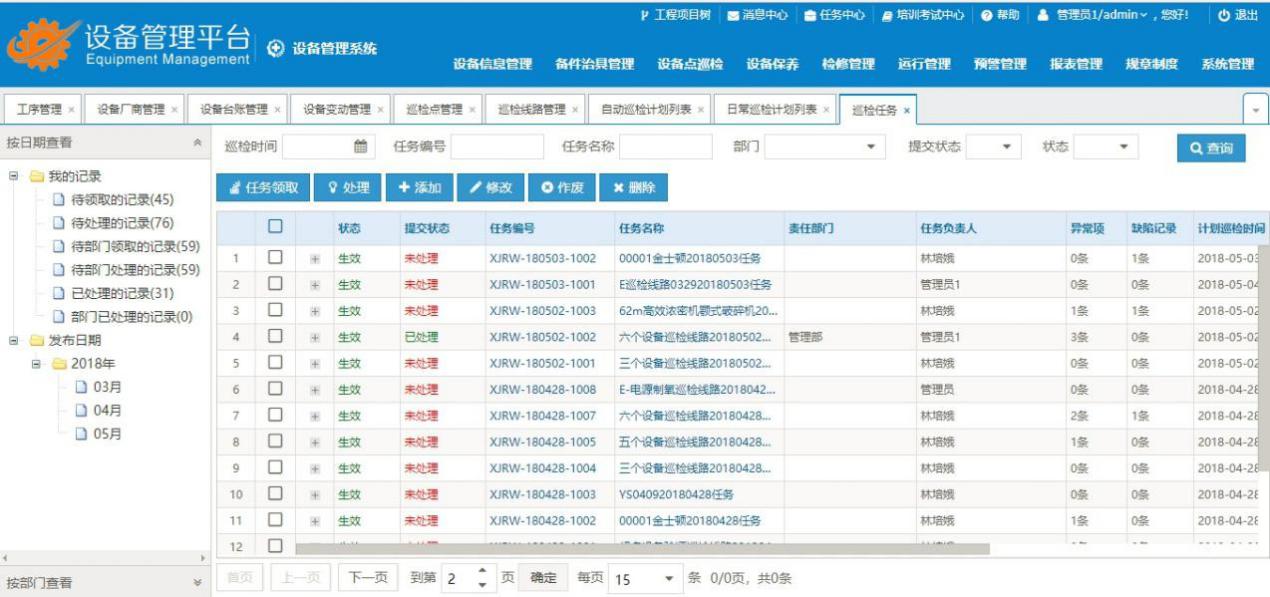Click the 工程项目树 icon
Viewport: 1270px width, 597px height.
[645, 15]
